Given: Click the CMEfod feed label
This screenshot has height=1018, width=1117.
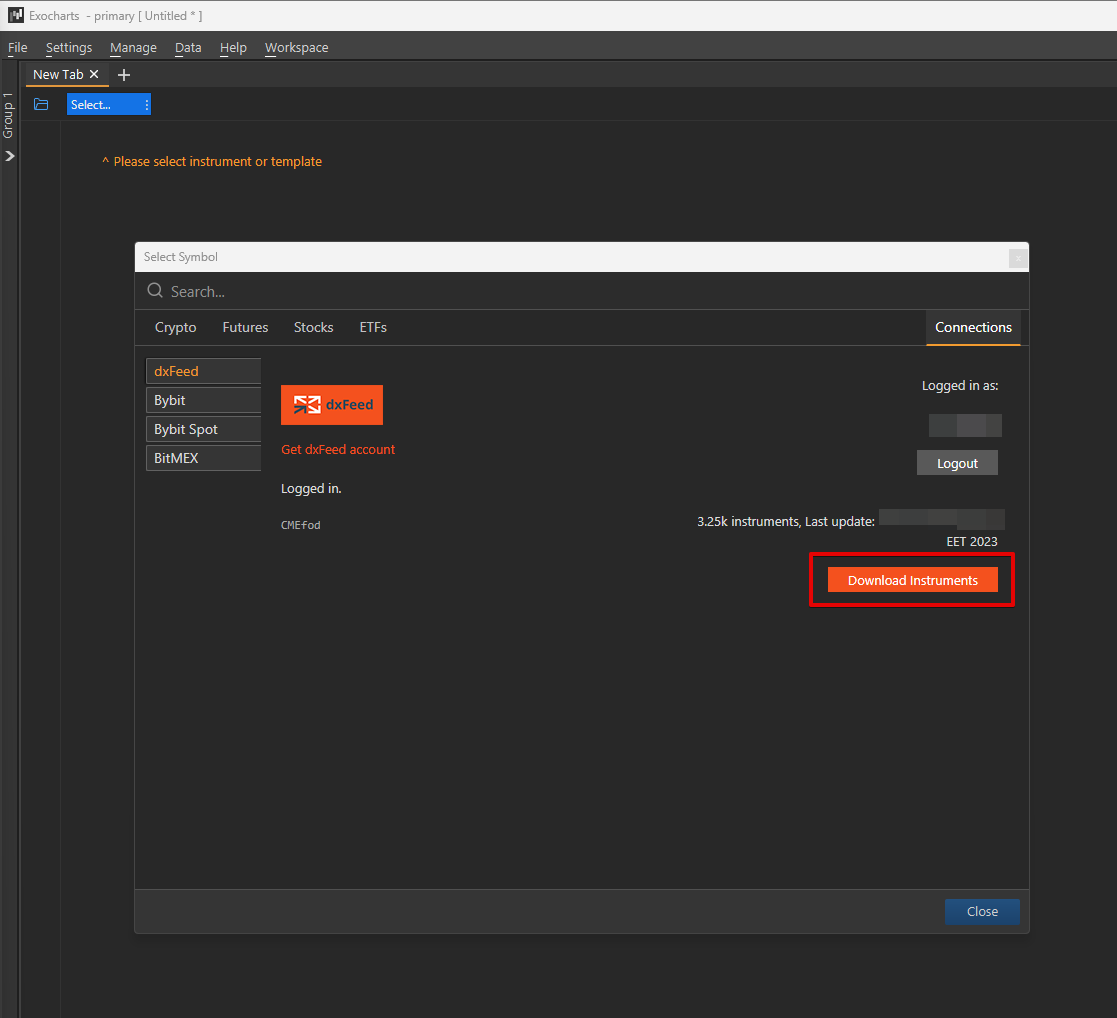Looking at the screenshot, I should point(301,525).
